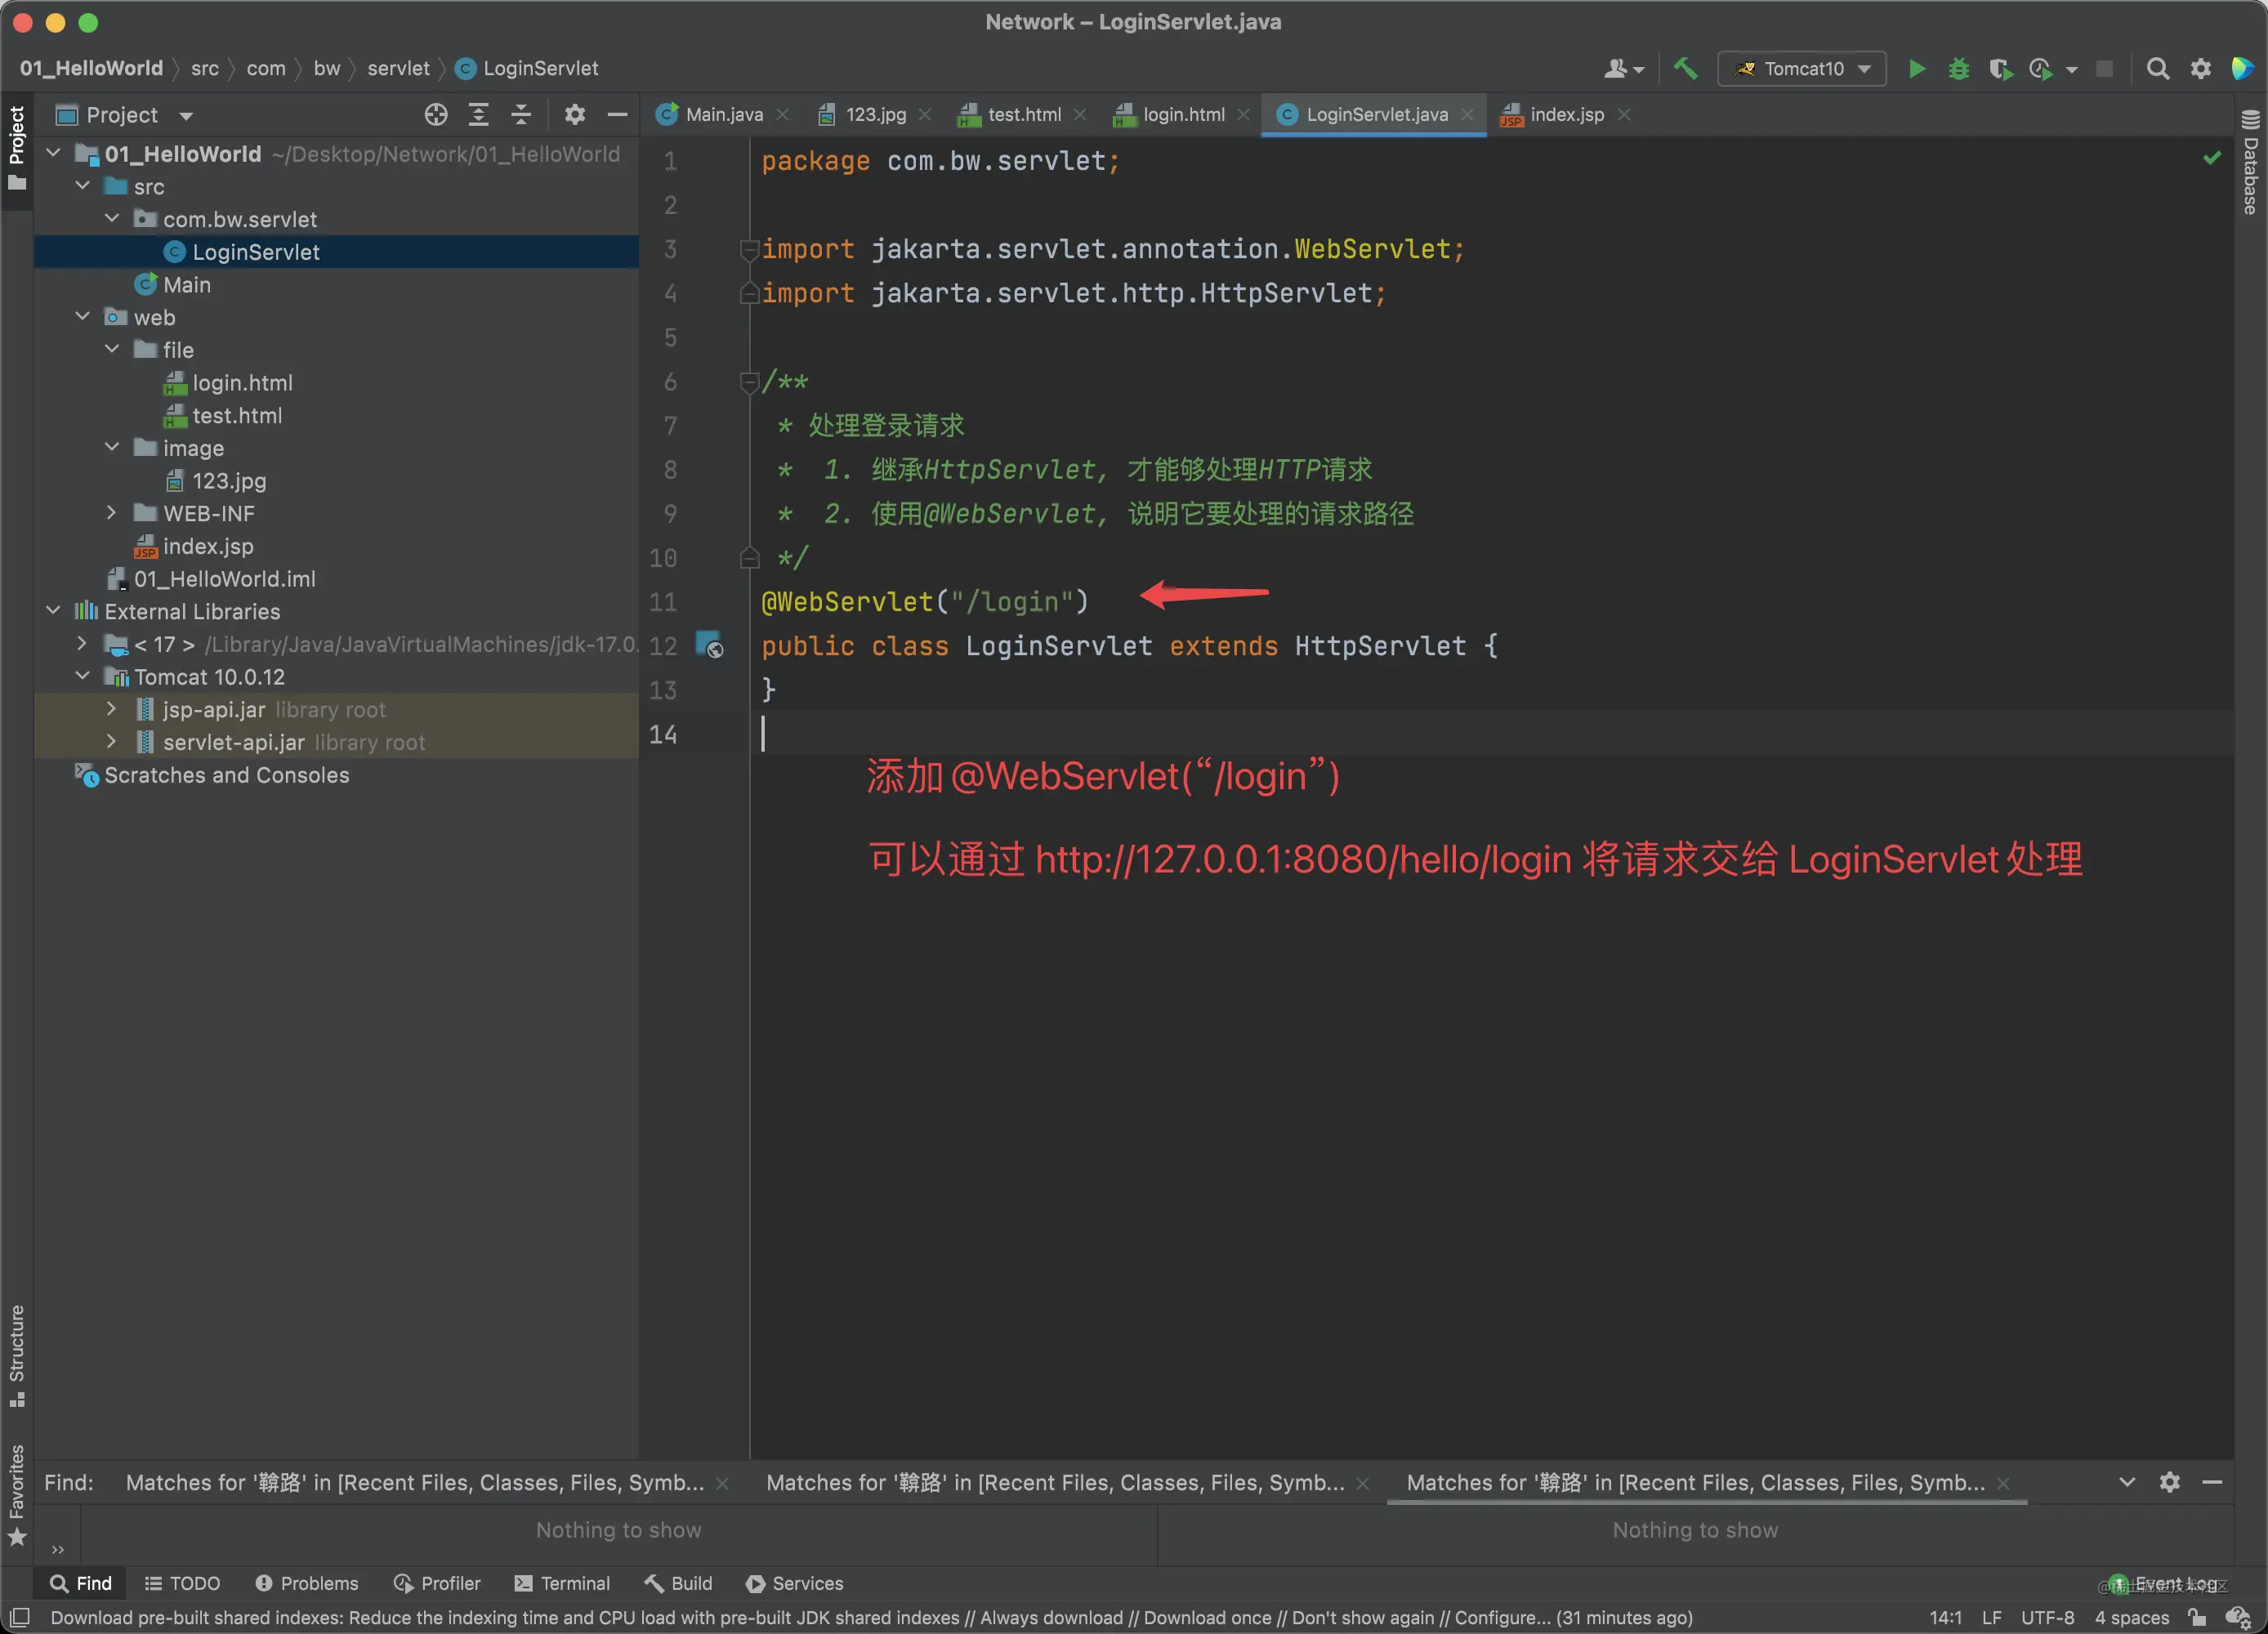
Task: Open Project panel gear options
Action: (x=574, y=115)
